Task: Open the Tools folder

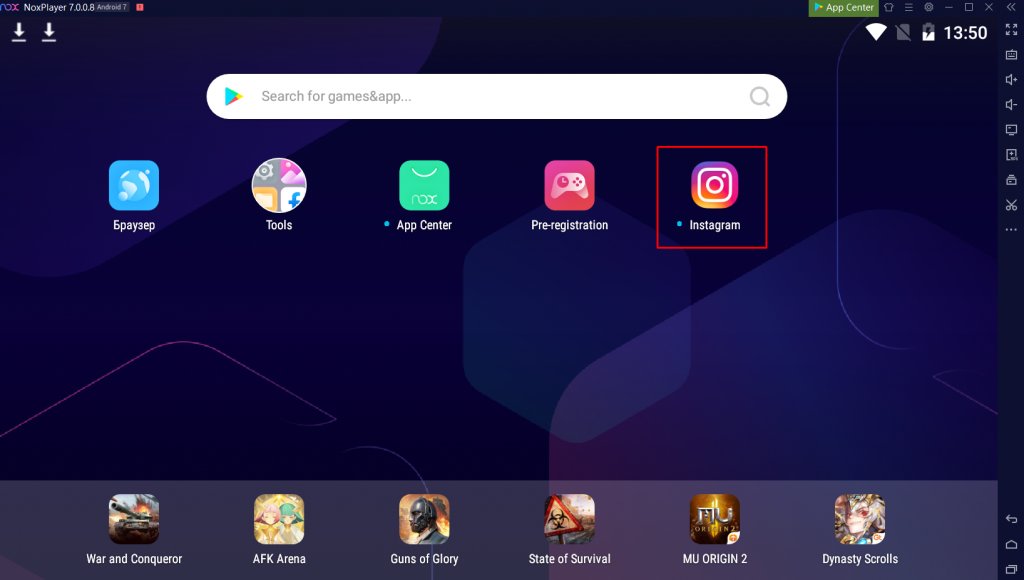Action: click(279, 186)
